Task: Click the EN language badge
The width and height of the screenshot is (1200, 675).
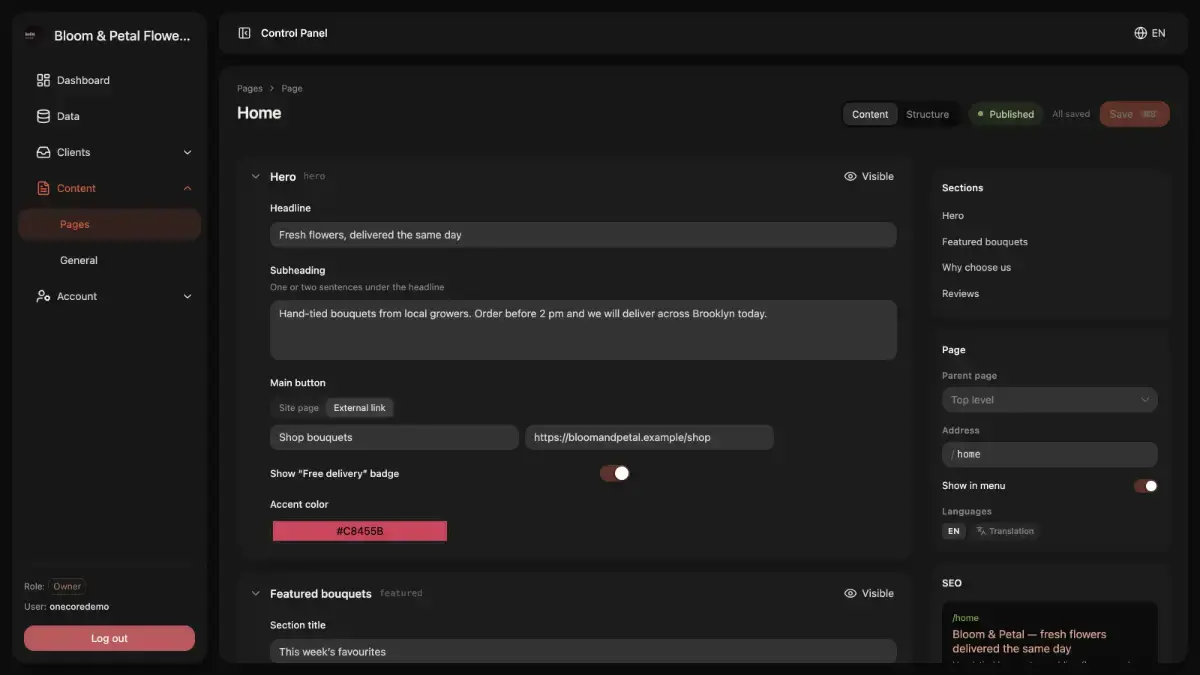Action: pos(954,531)
